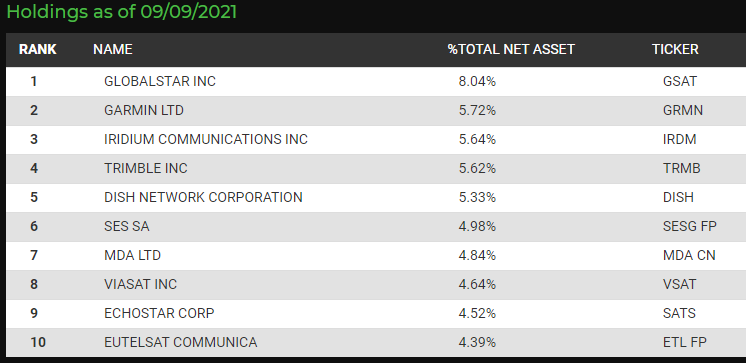
Task: Select the VIASAT INC name
Action: pyautogui.click(x=140, y=285)
